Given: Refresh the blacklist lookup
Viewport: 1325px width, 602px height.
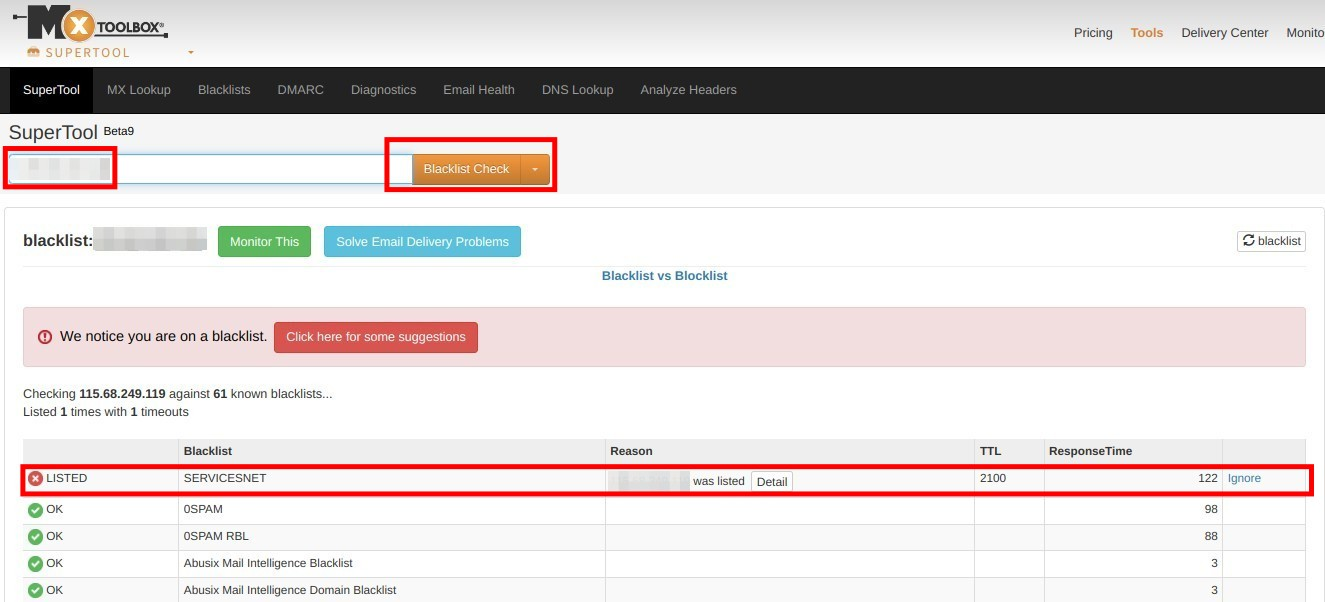Looking at the screenshot, I should 1271,240.
